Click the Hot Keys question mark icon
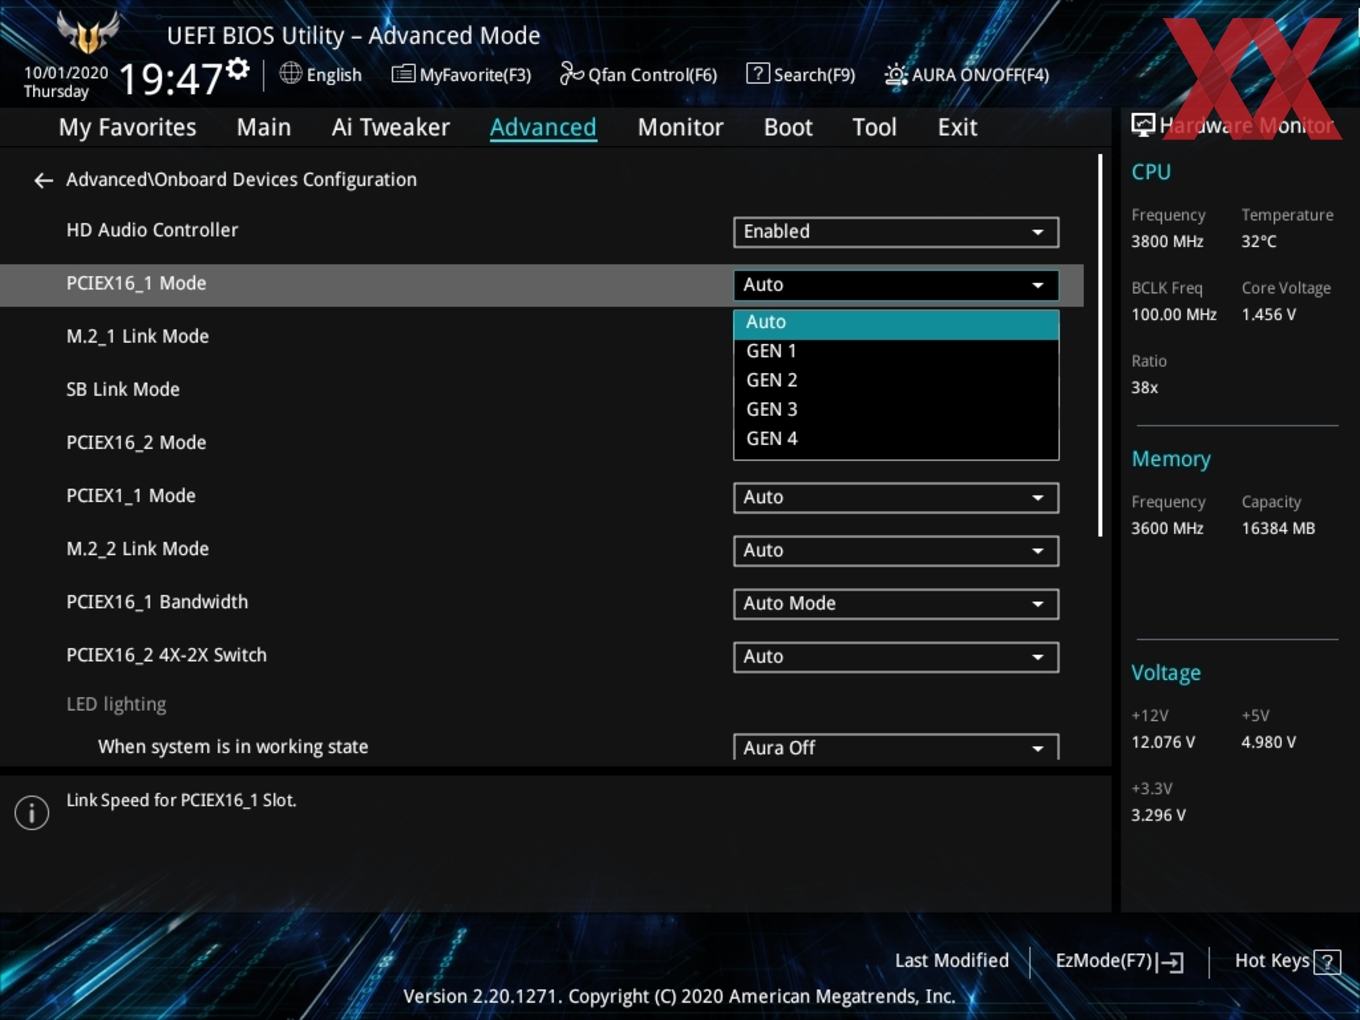The height and width of the screenshot is (1020, 1360). pyautogui.click(x=1327, y=962)
